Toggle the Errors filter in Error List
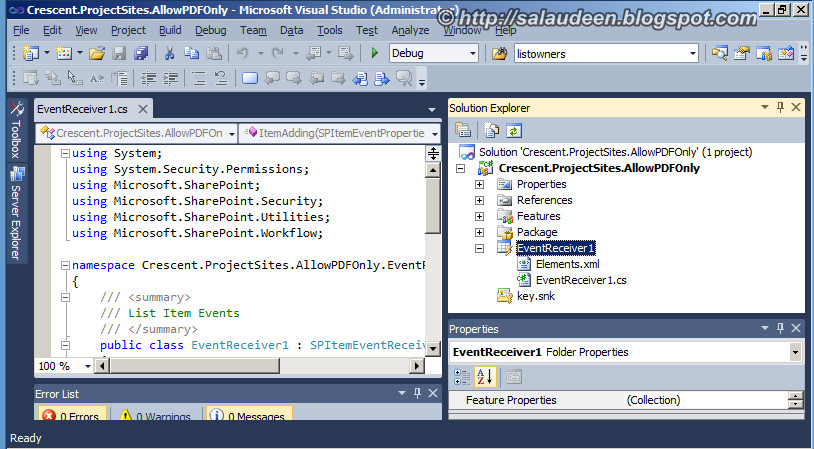The image size is (814, 449). pos(73,414)
